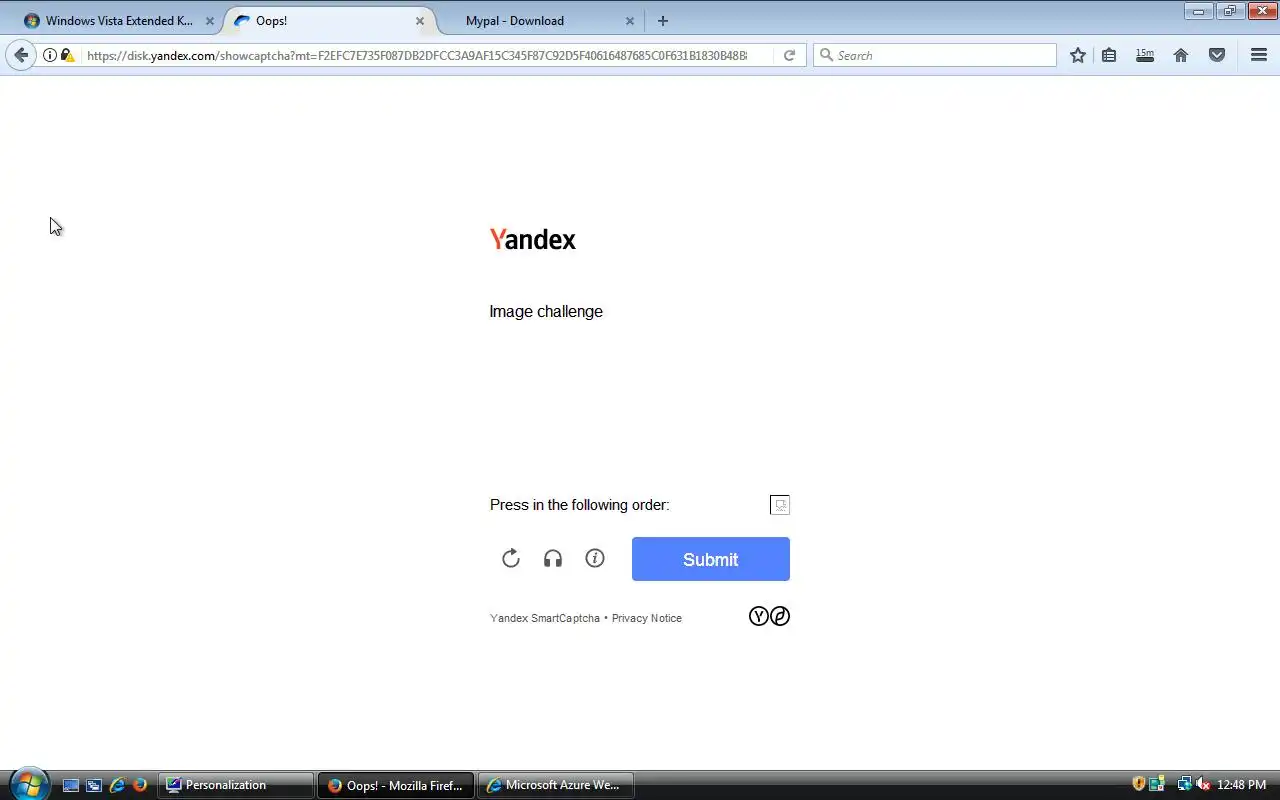This screenshot has width=1280, height=800.
Task: Bookmark this page with the star icon
Action: 1077,55
